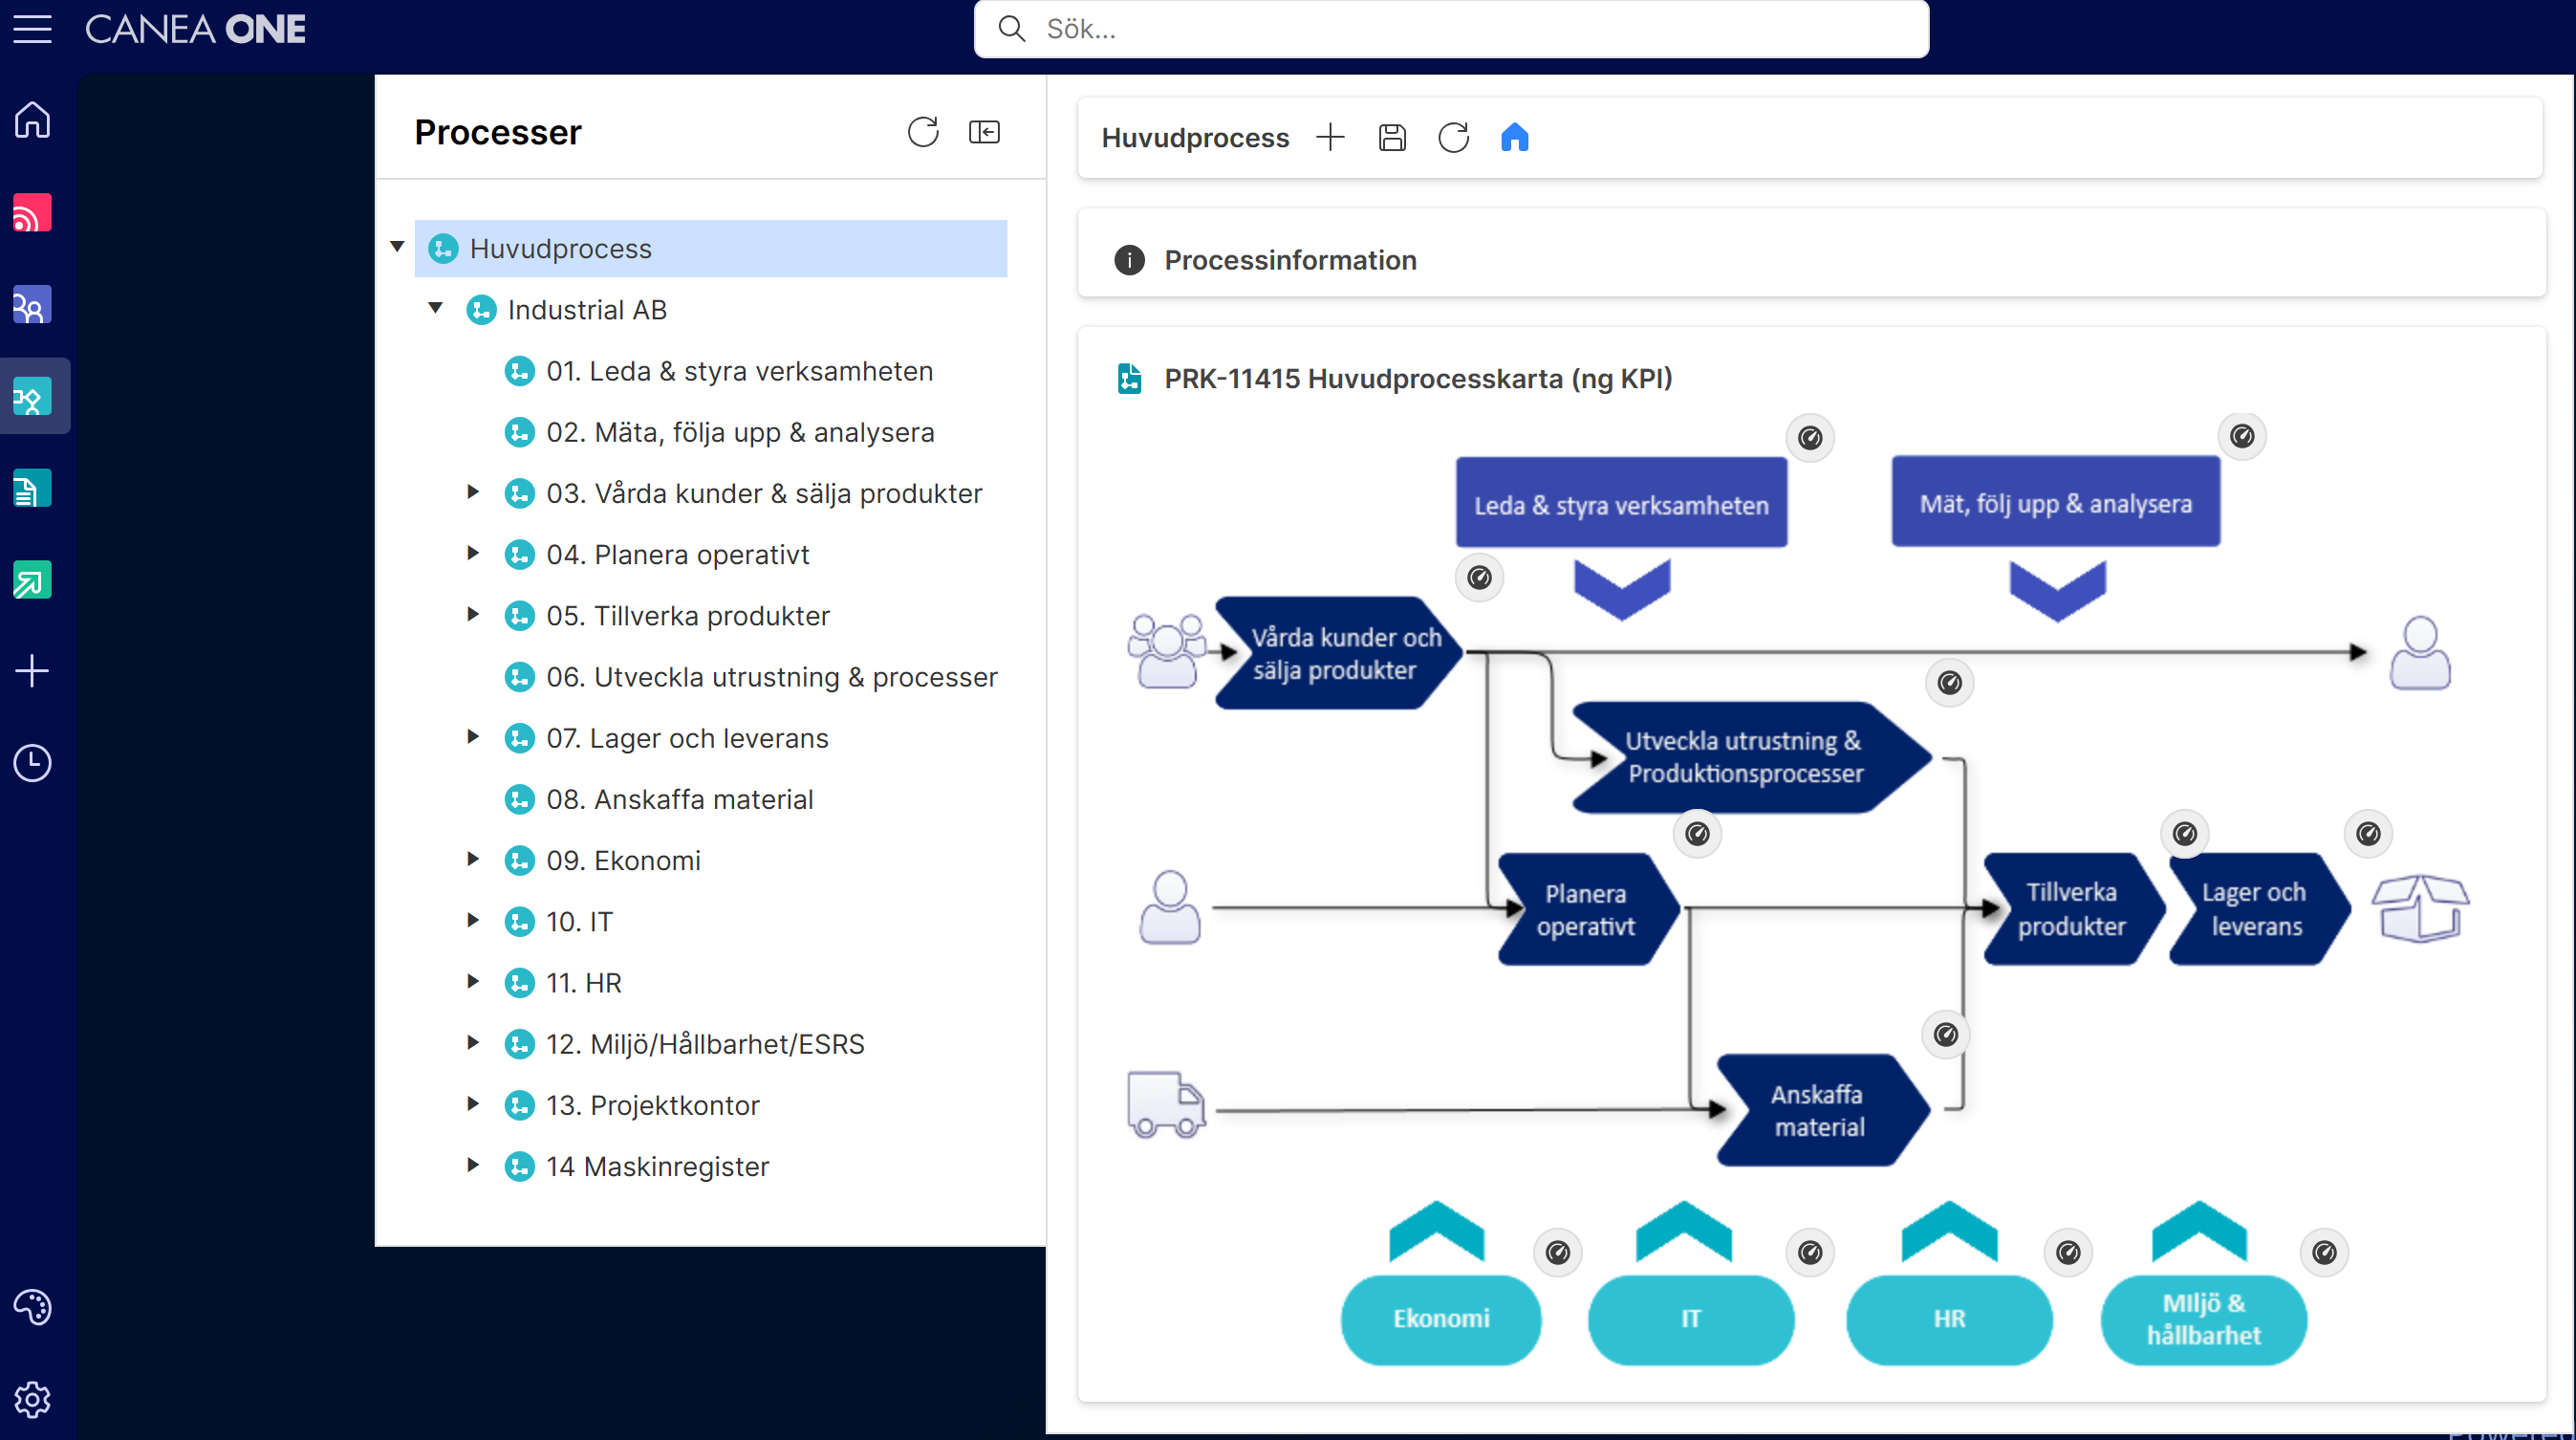Open the hamburger main menu
Screen dimensions: 2576x1440
coord(32,29)
